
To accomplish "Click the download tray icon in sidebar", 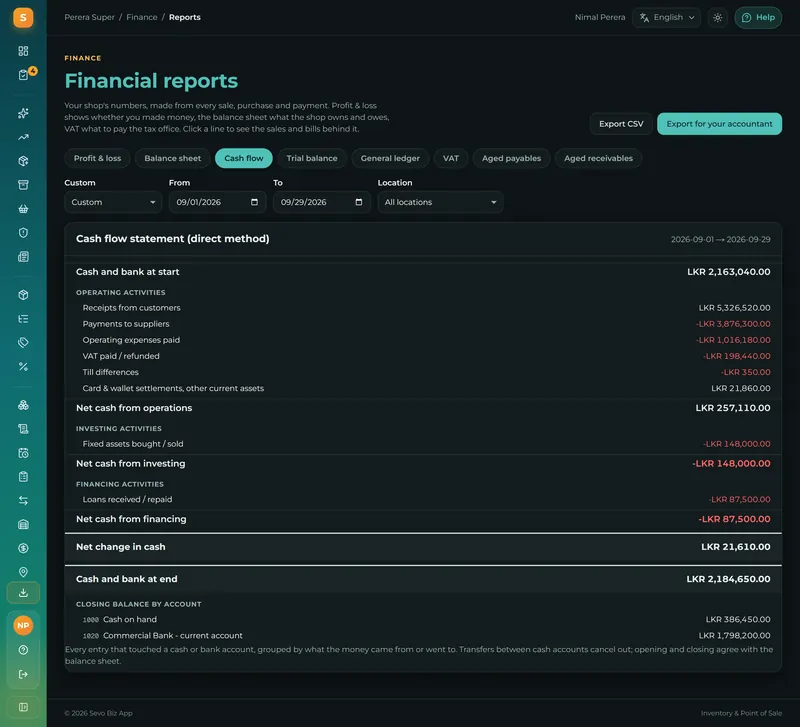I will 23,593.
